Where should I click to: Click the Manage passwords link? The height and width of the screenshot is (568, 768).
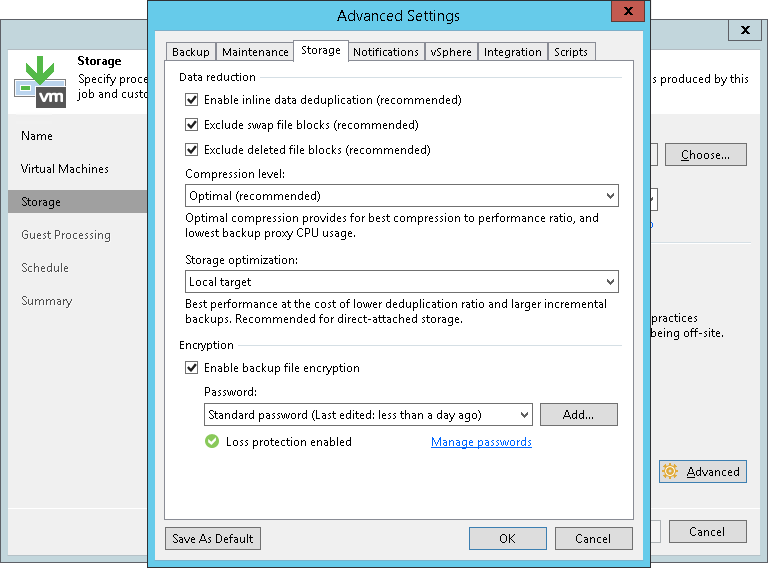pyautogui.click(x=481, y=442)
